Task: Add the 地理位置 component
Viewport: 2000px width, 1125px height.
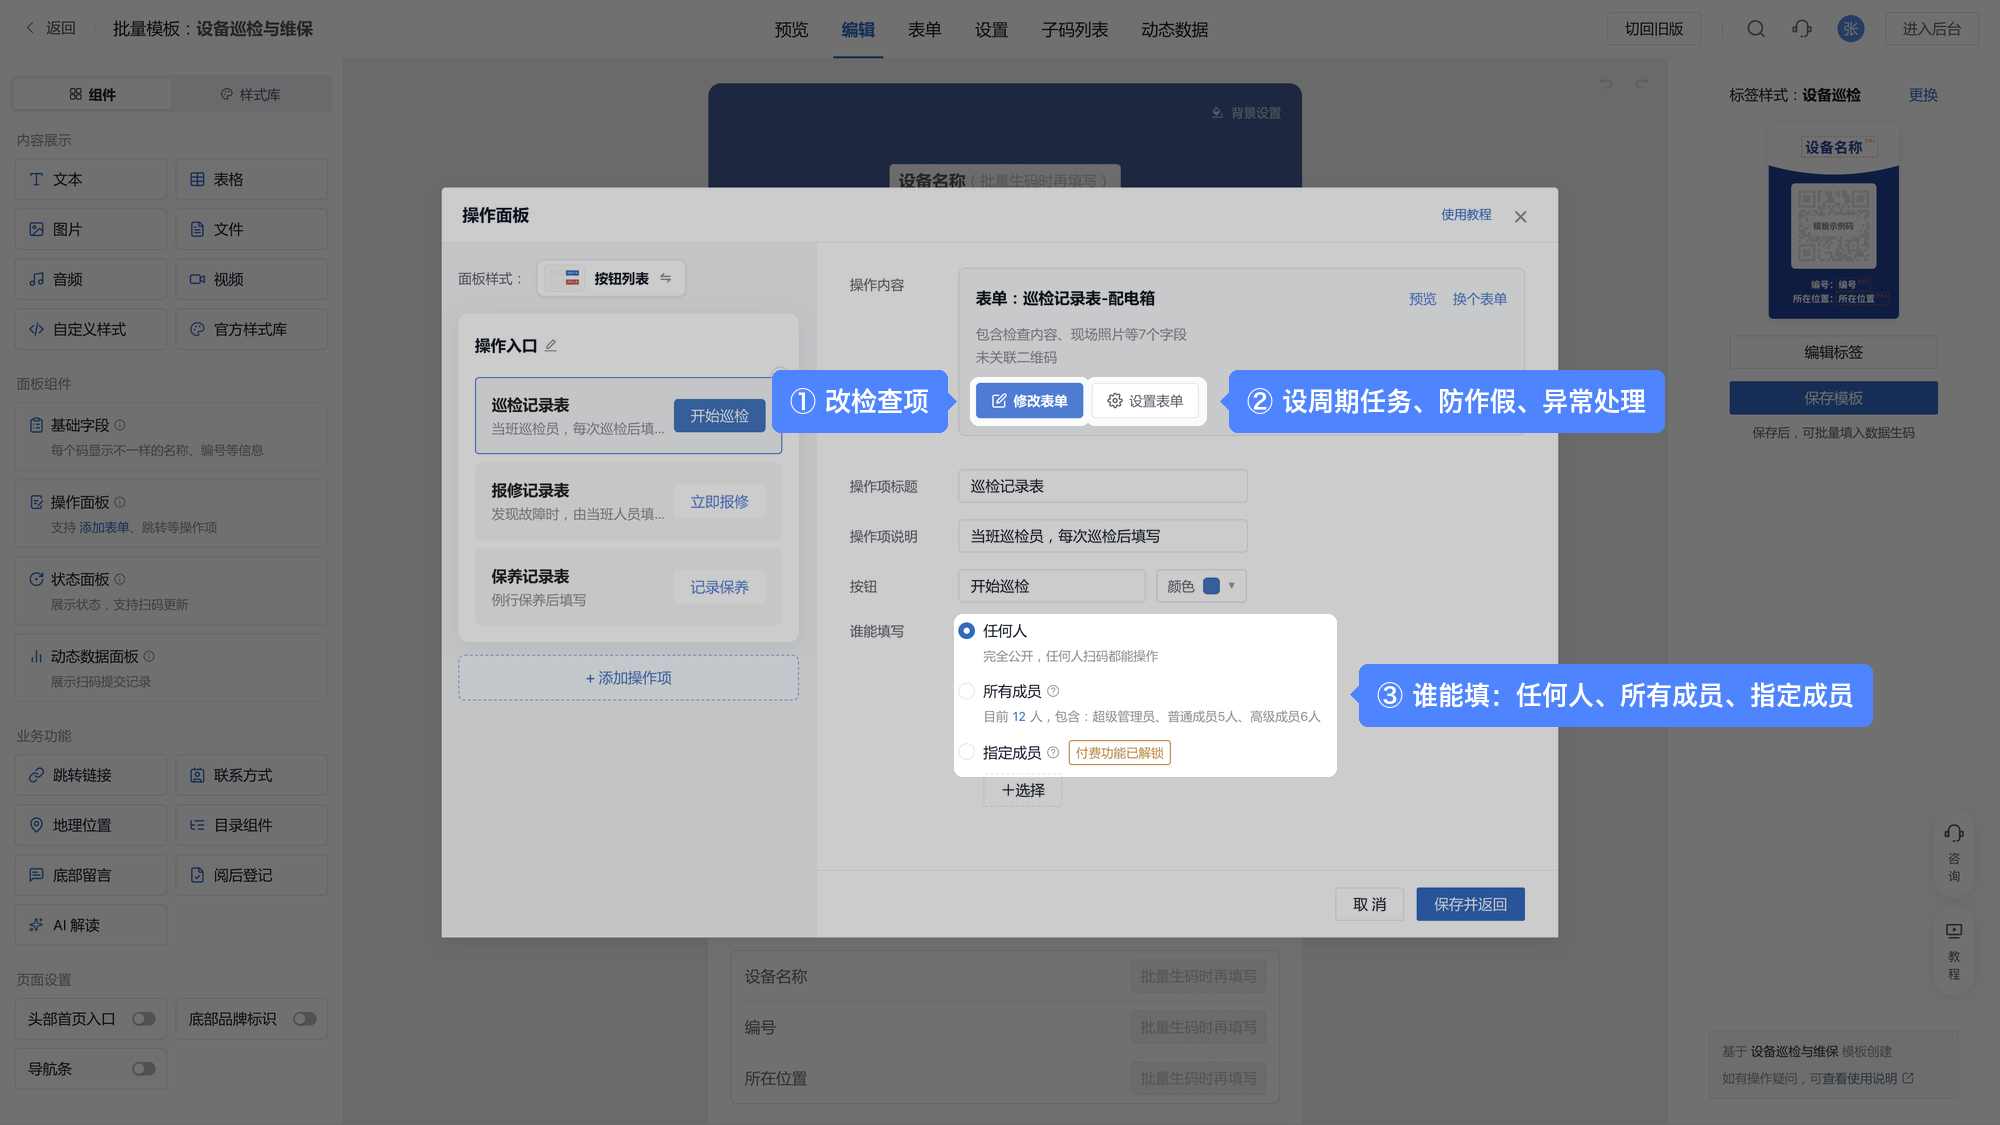Action: (91, 825)
